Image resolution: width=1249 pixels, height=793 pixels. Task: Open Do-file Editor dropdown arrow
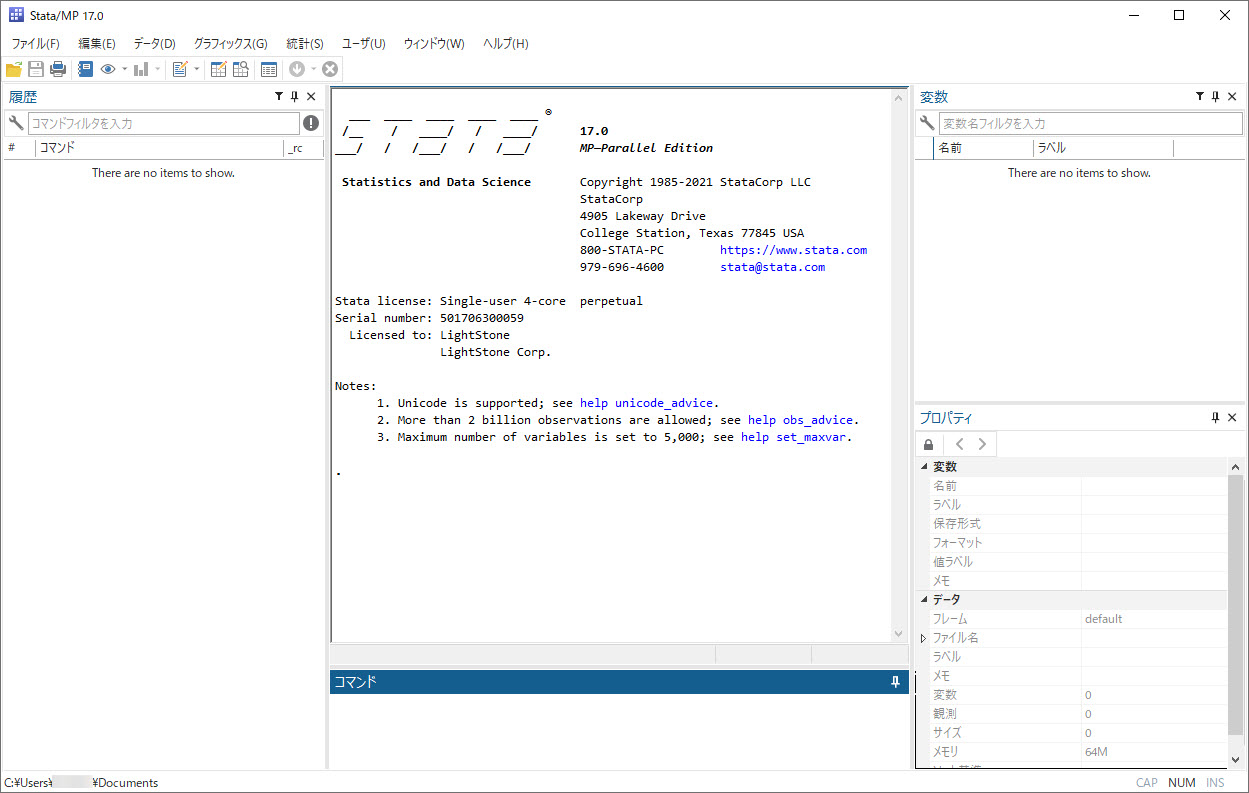click(x=196, y=69)
